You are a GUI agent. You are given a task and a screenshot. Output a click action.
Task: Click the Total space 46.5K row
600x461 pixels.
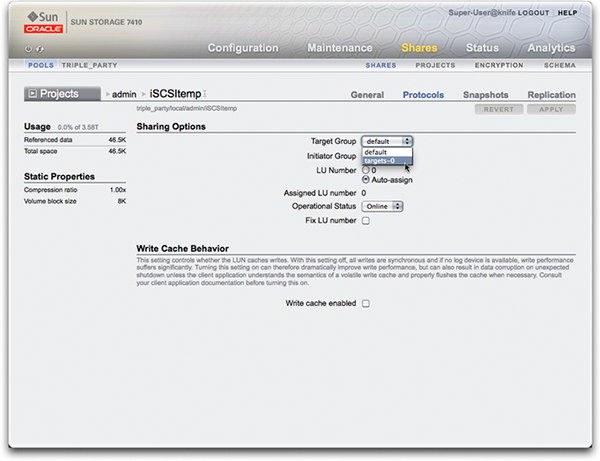[x=75, y=151]
